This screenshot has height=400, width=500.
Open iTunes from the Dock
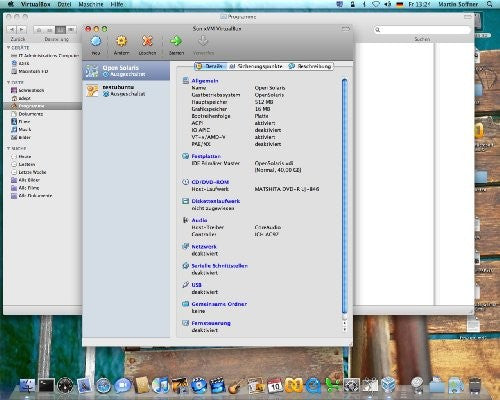pyautogui.click(x=160, y=385)
